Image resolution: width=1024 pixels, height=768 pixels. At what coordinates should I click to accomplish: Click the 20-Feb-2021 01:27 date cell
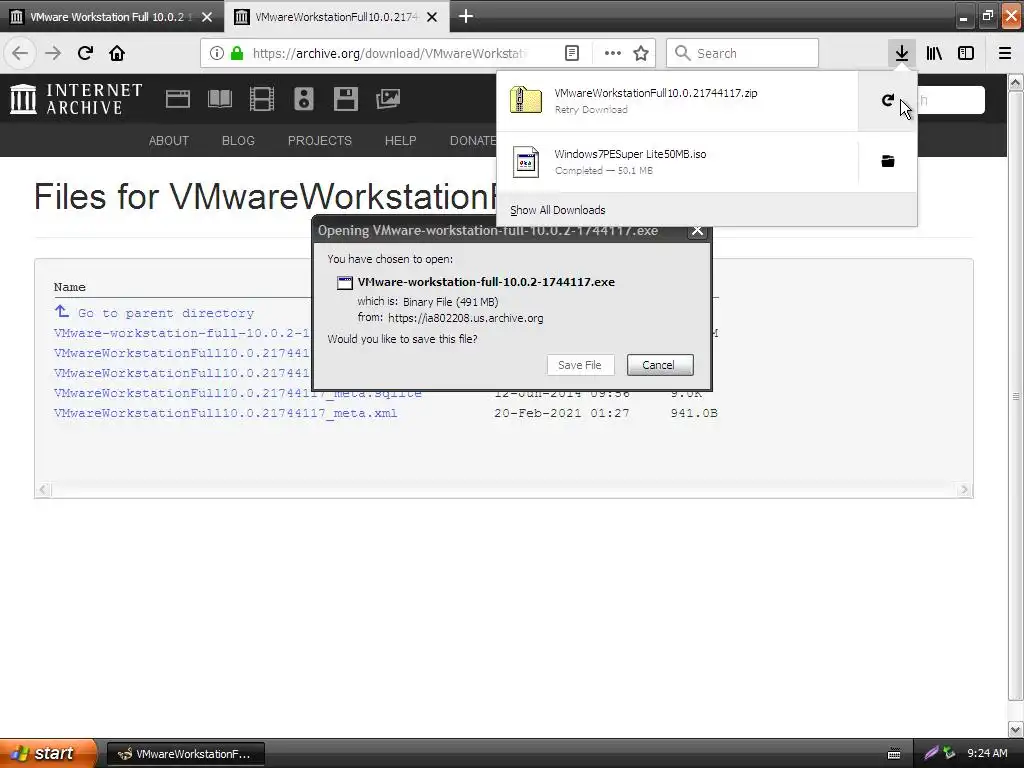tap(562, 413)
